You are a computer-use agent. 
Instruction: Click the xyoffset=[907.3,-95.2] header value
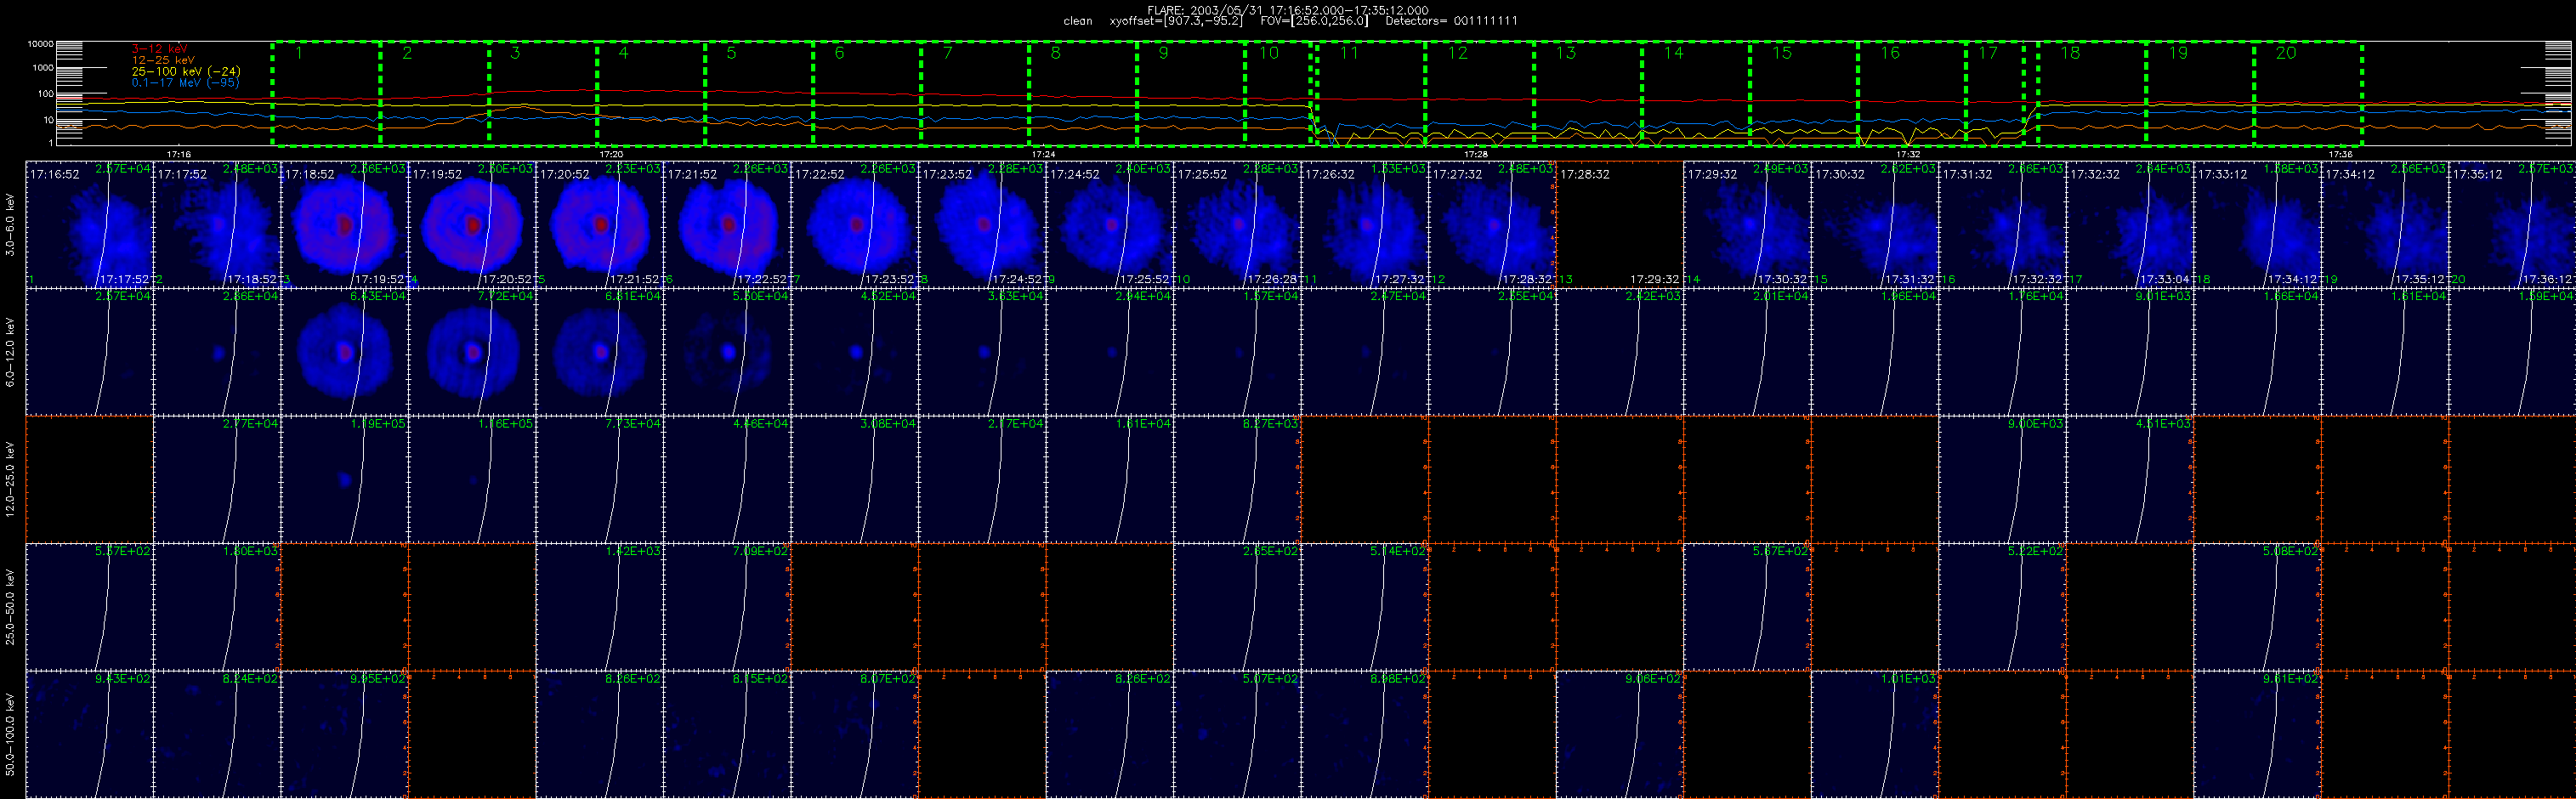[x=1176, y=21]
